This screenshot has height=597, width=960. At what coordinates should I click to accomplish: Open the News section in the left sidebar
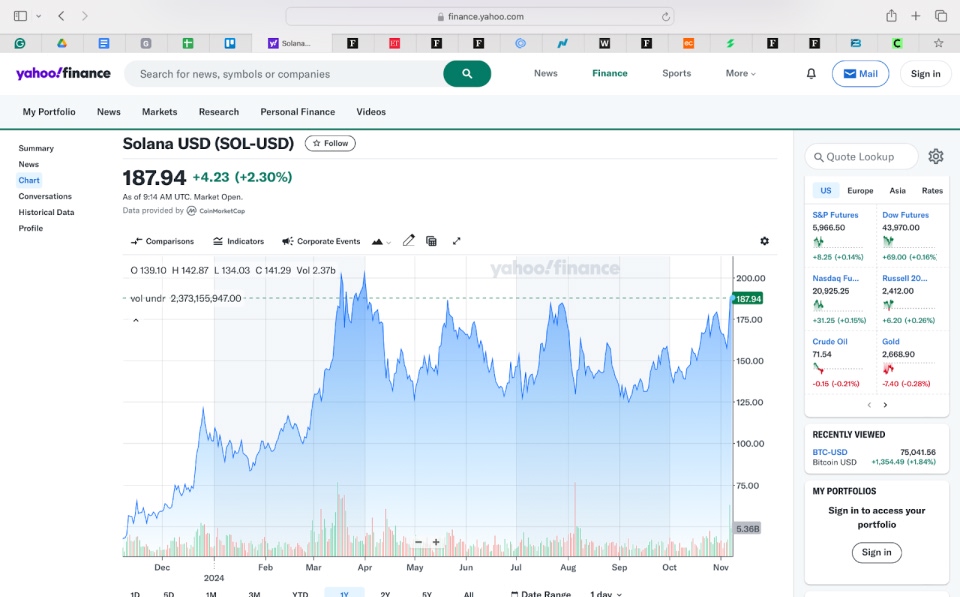point(29,164)
